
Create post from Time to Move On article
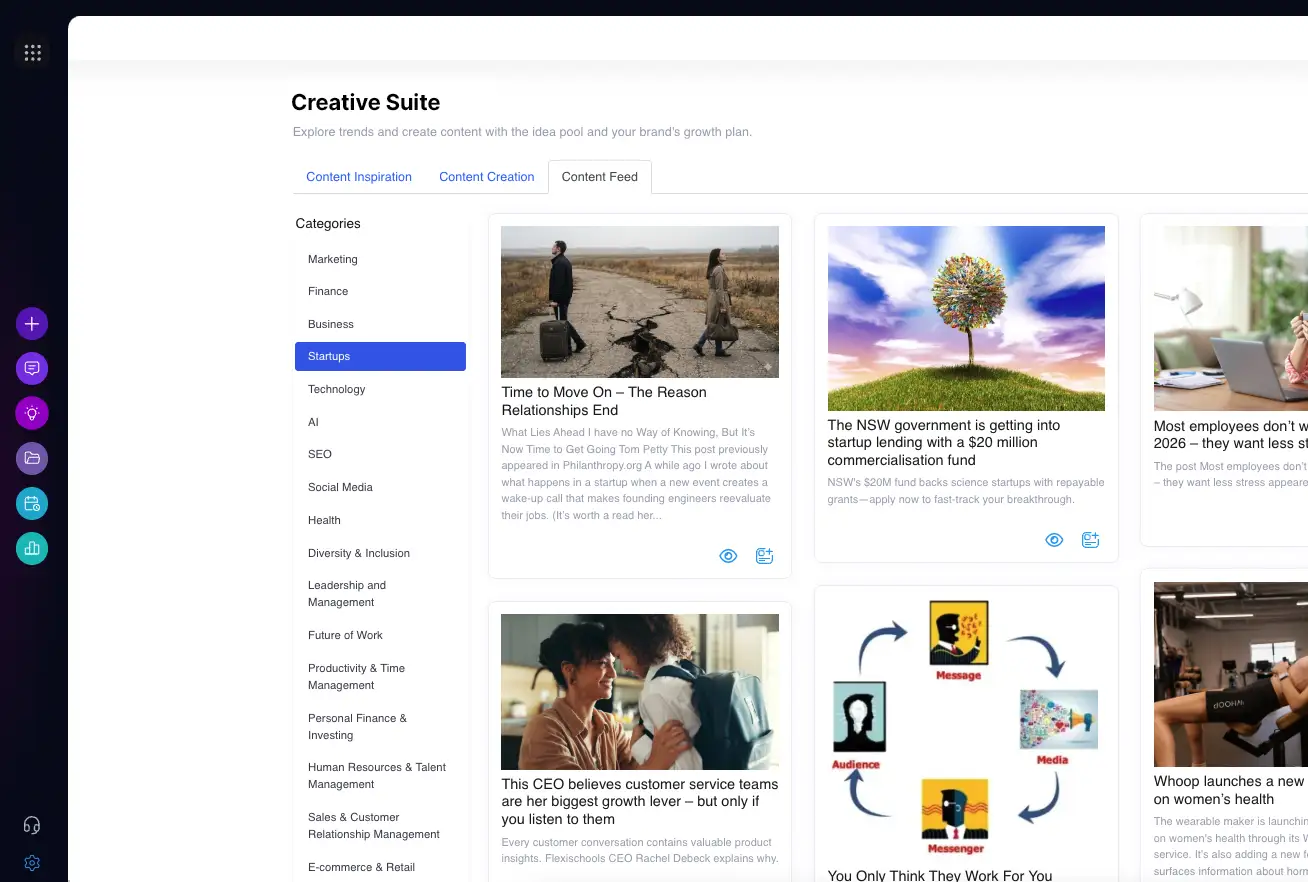[765, 556]
